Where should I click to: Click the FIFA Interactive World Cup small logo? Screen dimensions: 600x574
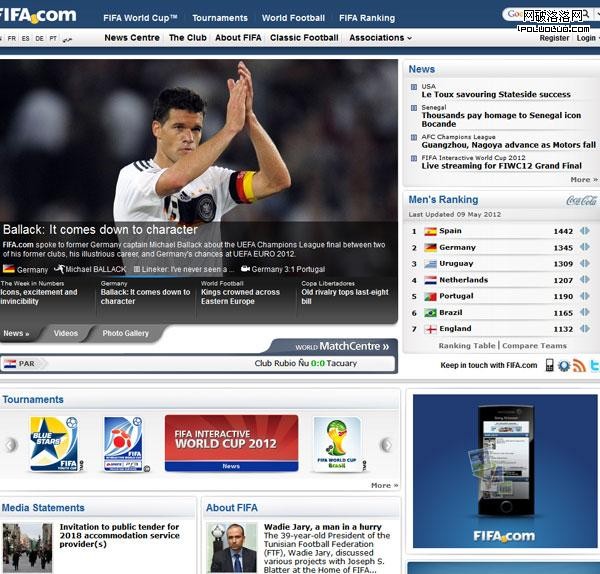coord(123,444)
